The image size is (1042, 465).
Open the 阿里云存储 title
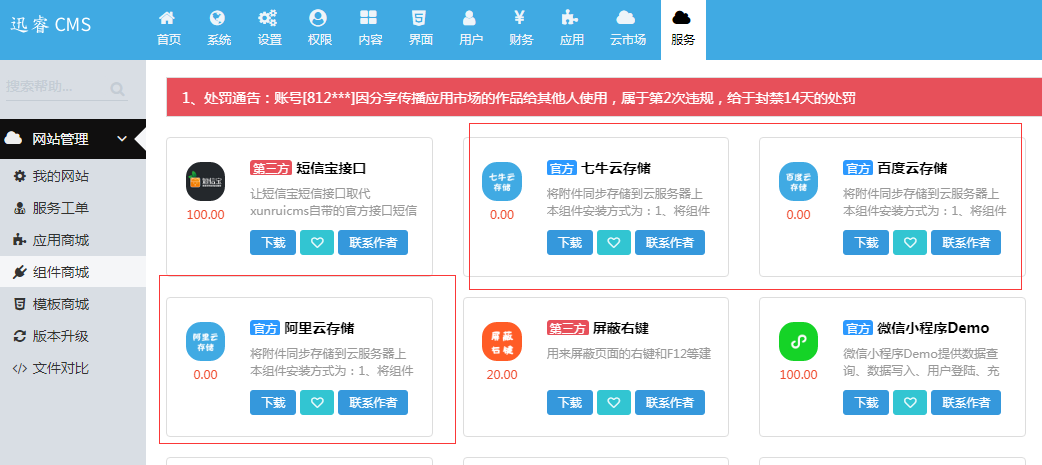click(319, 328)
